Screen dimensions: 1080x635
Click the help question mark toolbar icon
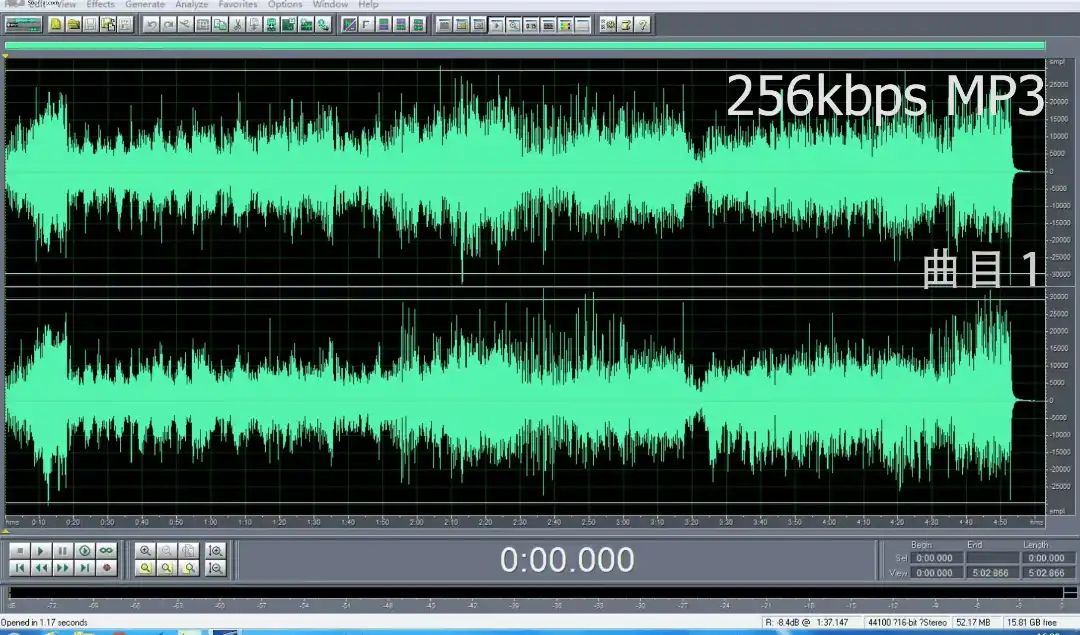pos(642,24)
